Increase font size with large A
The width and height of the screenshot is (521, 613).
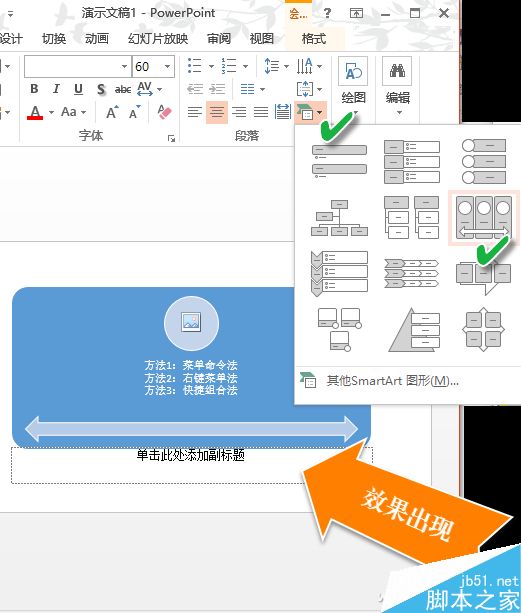pos(112,113)
